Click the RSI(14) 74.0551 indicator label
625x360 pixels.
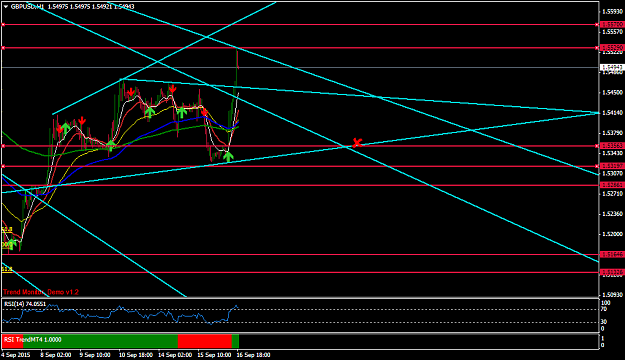tap(25, 304)
